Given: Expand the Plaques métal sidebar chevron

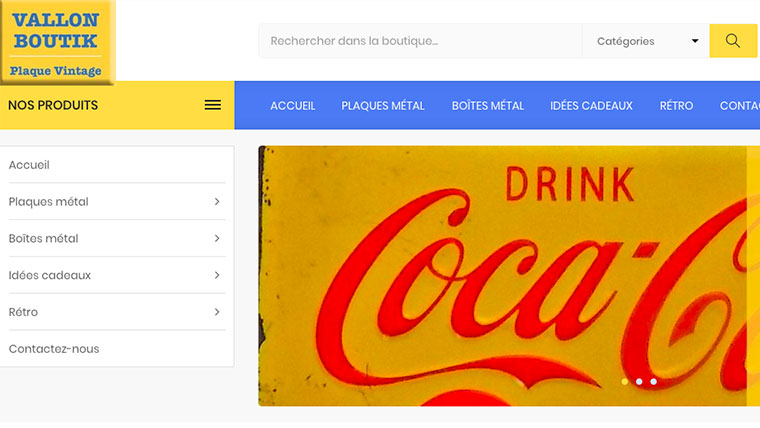Looking at the screenshot, I should click(217, 202).
